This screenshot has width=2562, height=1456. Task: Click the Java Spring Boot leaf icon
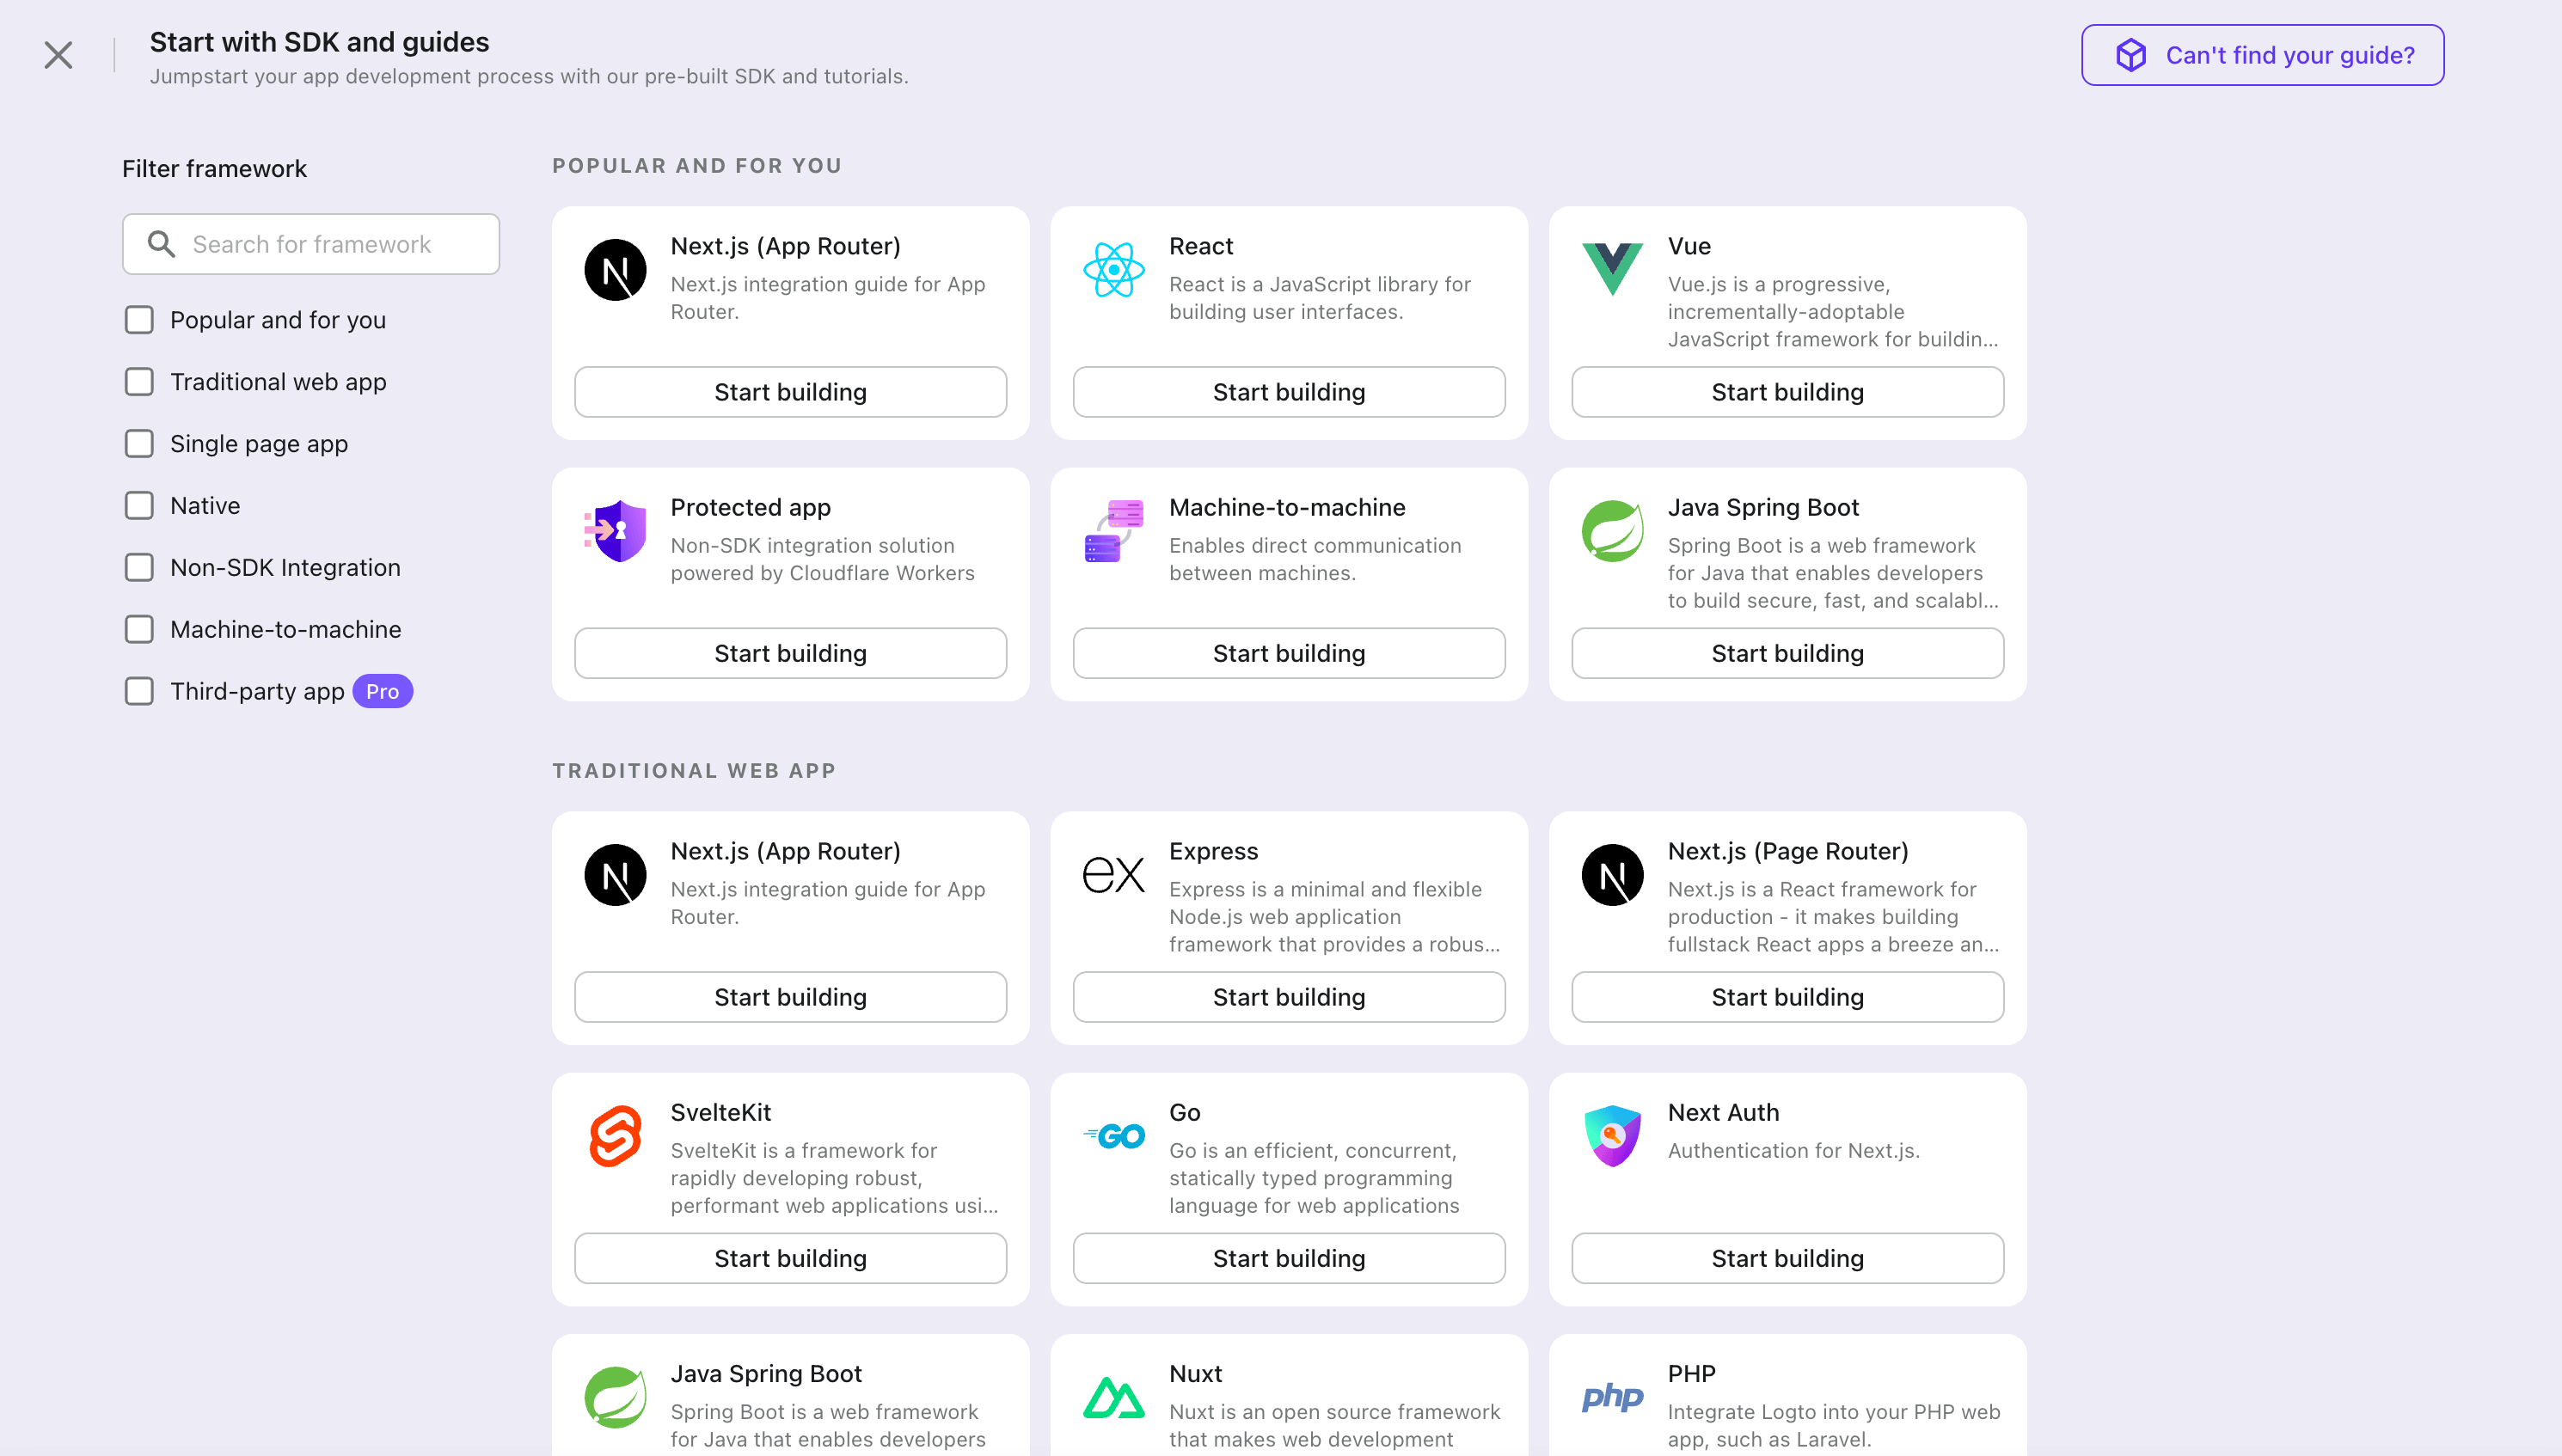tap(1613, 531)
